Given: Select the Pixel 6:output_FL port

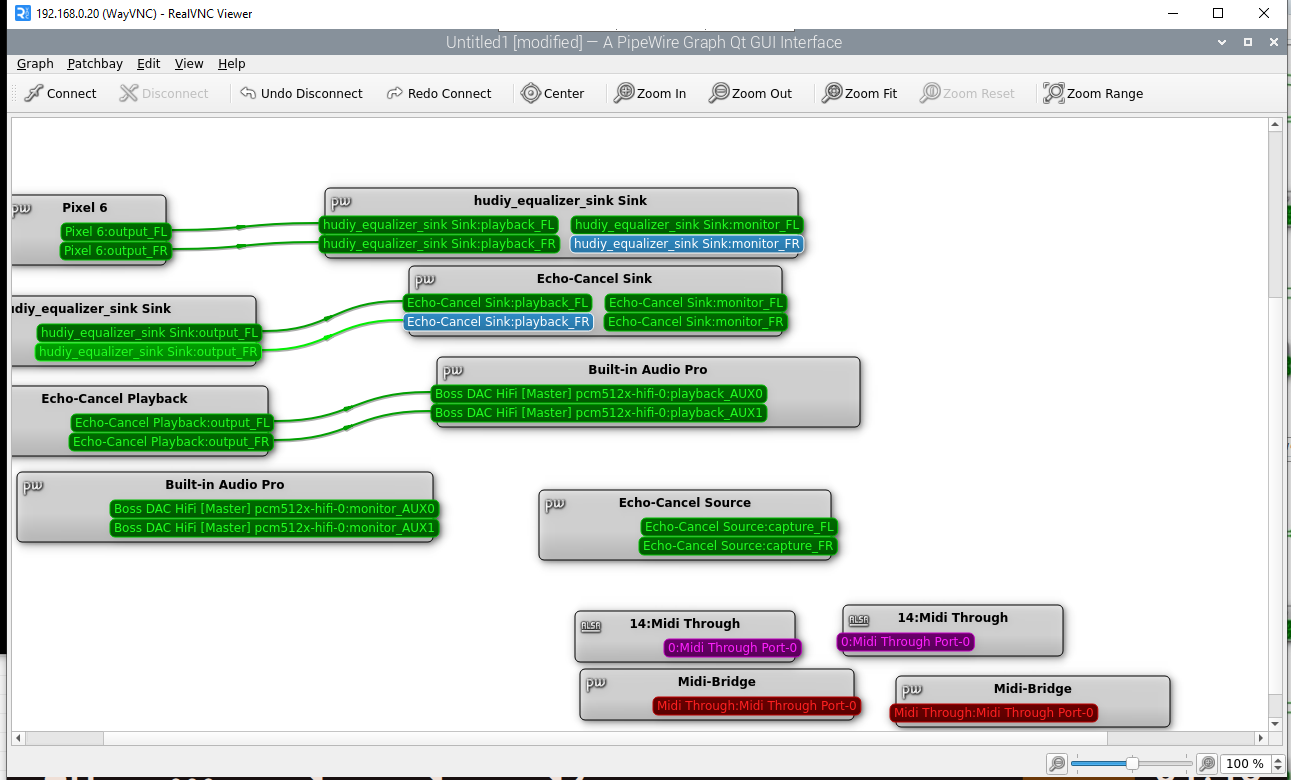Looking at the screenshot, I should pyautogui.click(x=115, y=231).
